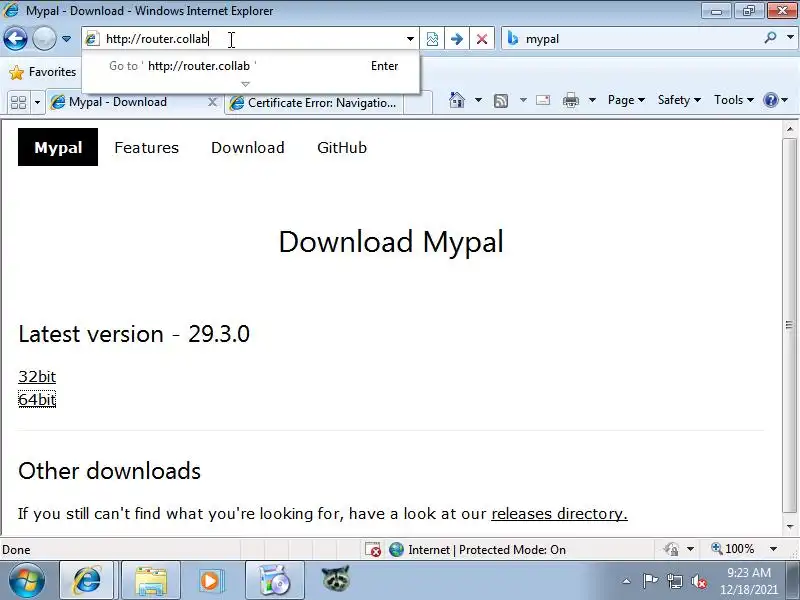Click the vertical scrollbar thumb
Screen dimensions: 800x600
point(790,324)
